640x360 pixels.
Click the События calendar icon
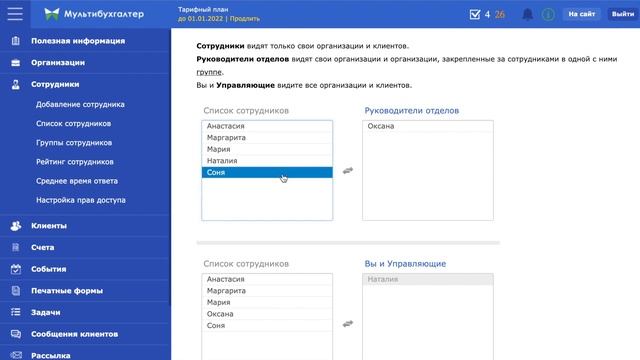[x=16, y=269]
